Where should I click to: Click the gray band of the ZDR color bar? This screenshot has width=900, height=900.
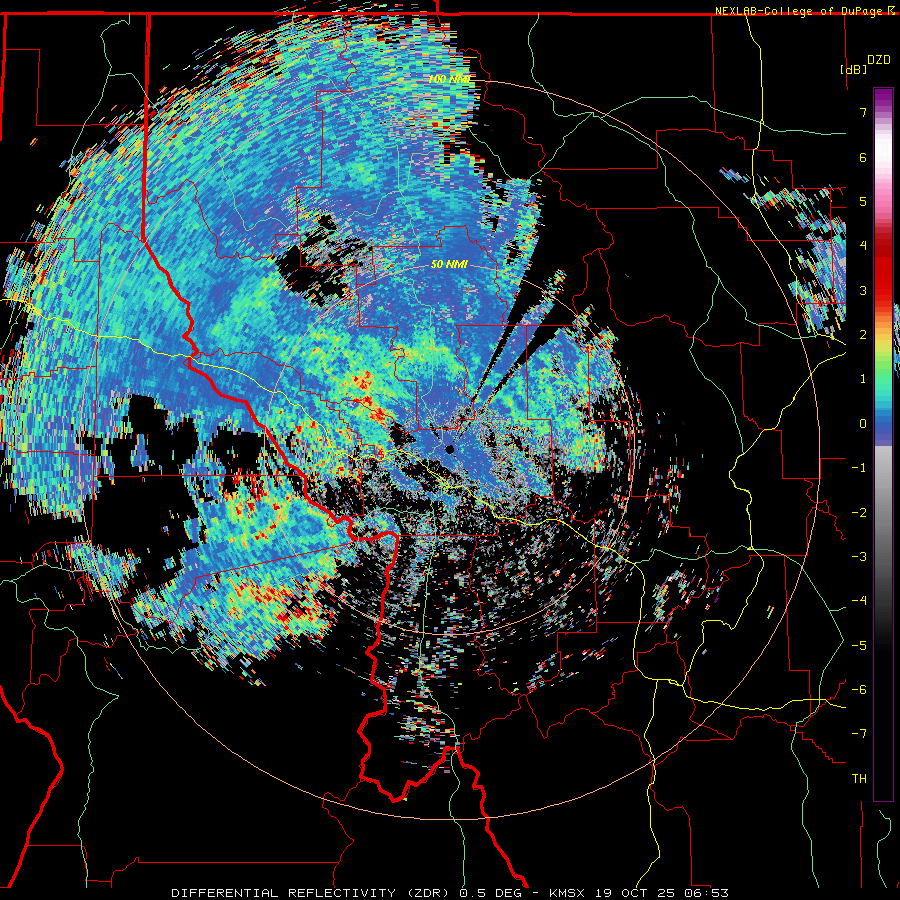tap(883, 505)
